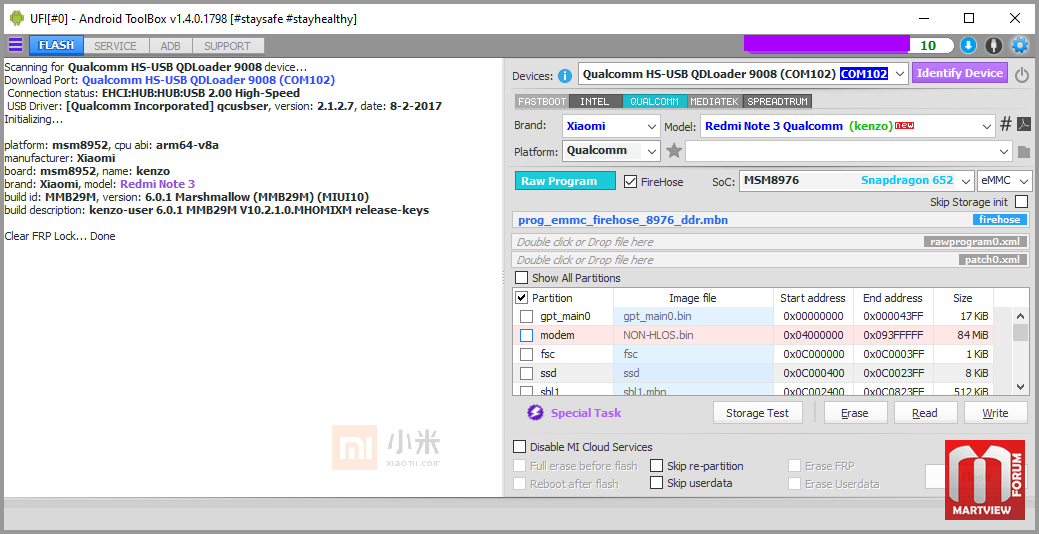Select the INTEL mode tab
This screenshot has width=1039, height=534.
tap(594, 101)
